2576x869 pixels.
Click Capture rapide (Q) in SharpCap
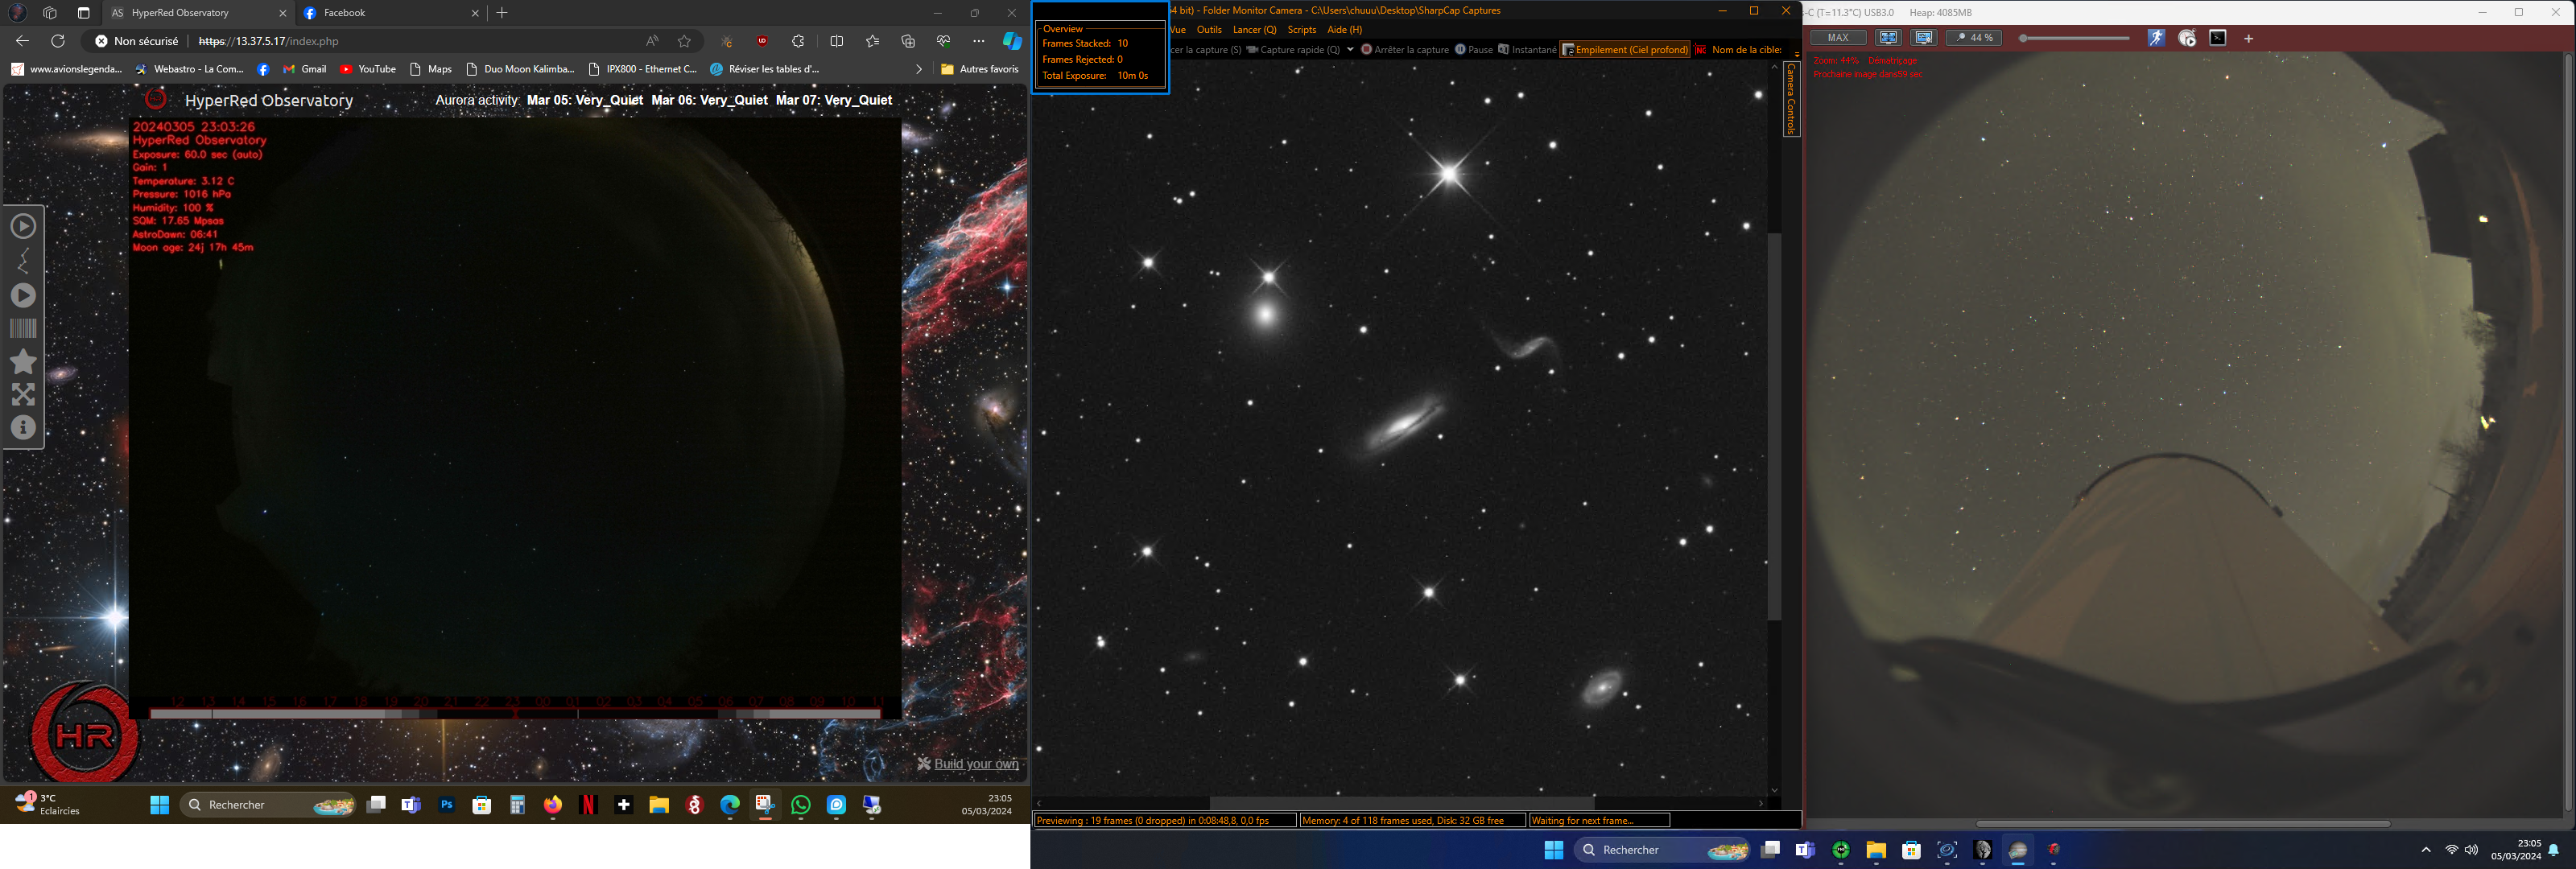(x=1293, y=50)
